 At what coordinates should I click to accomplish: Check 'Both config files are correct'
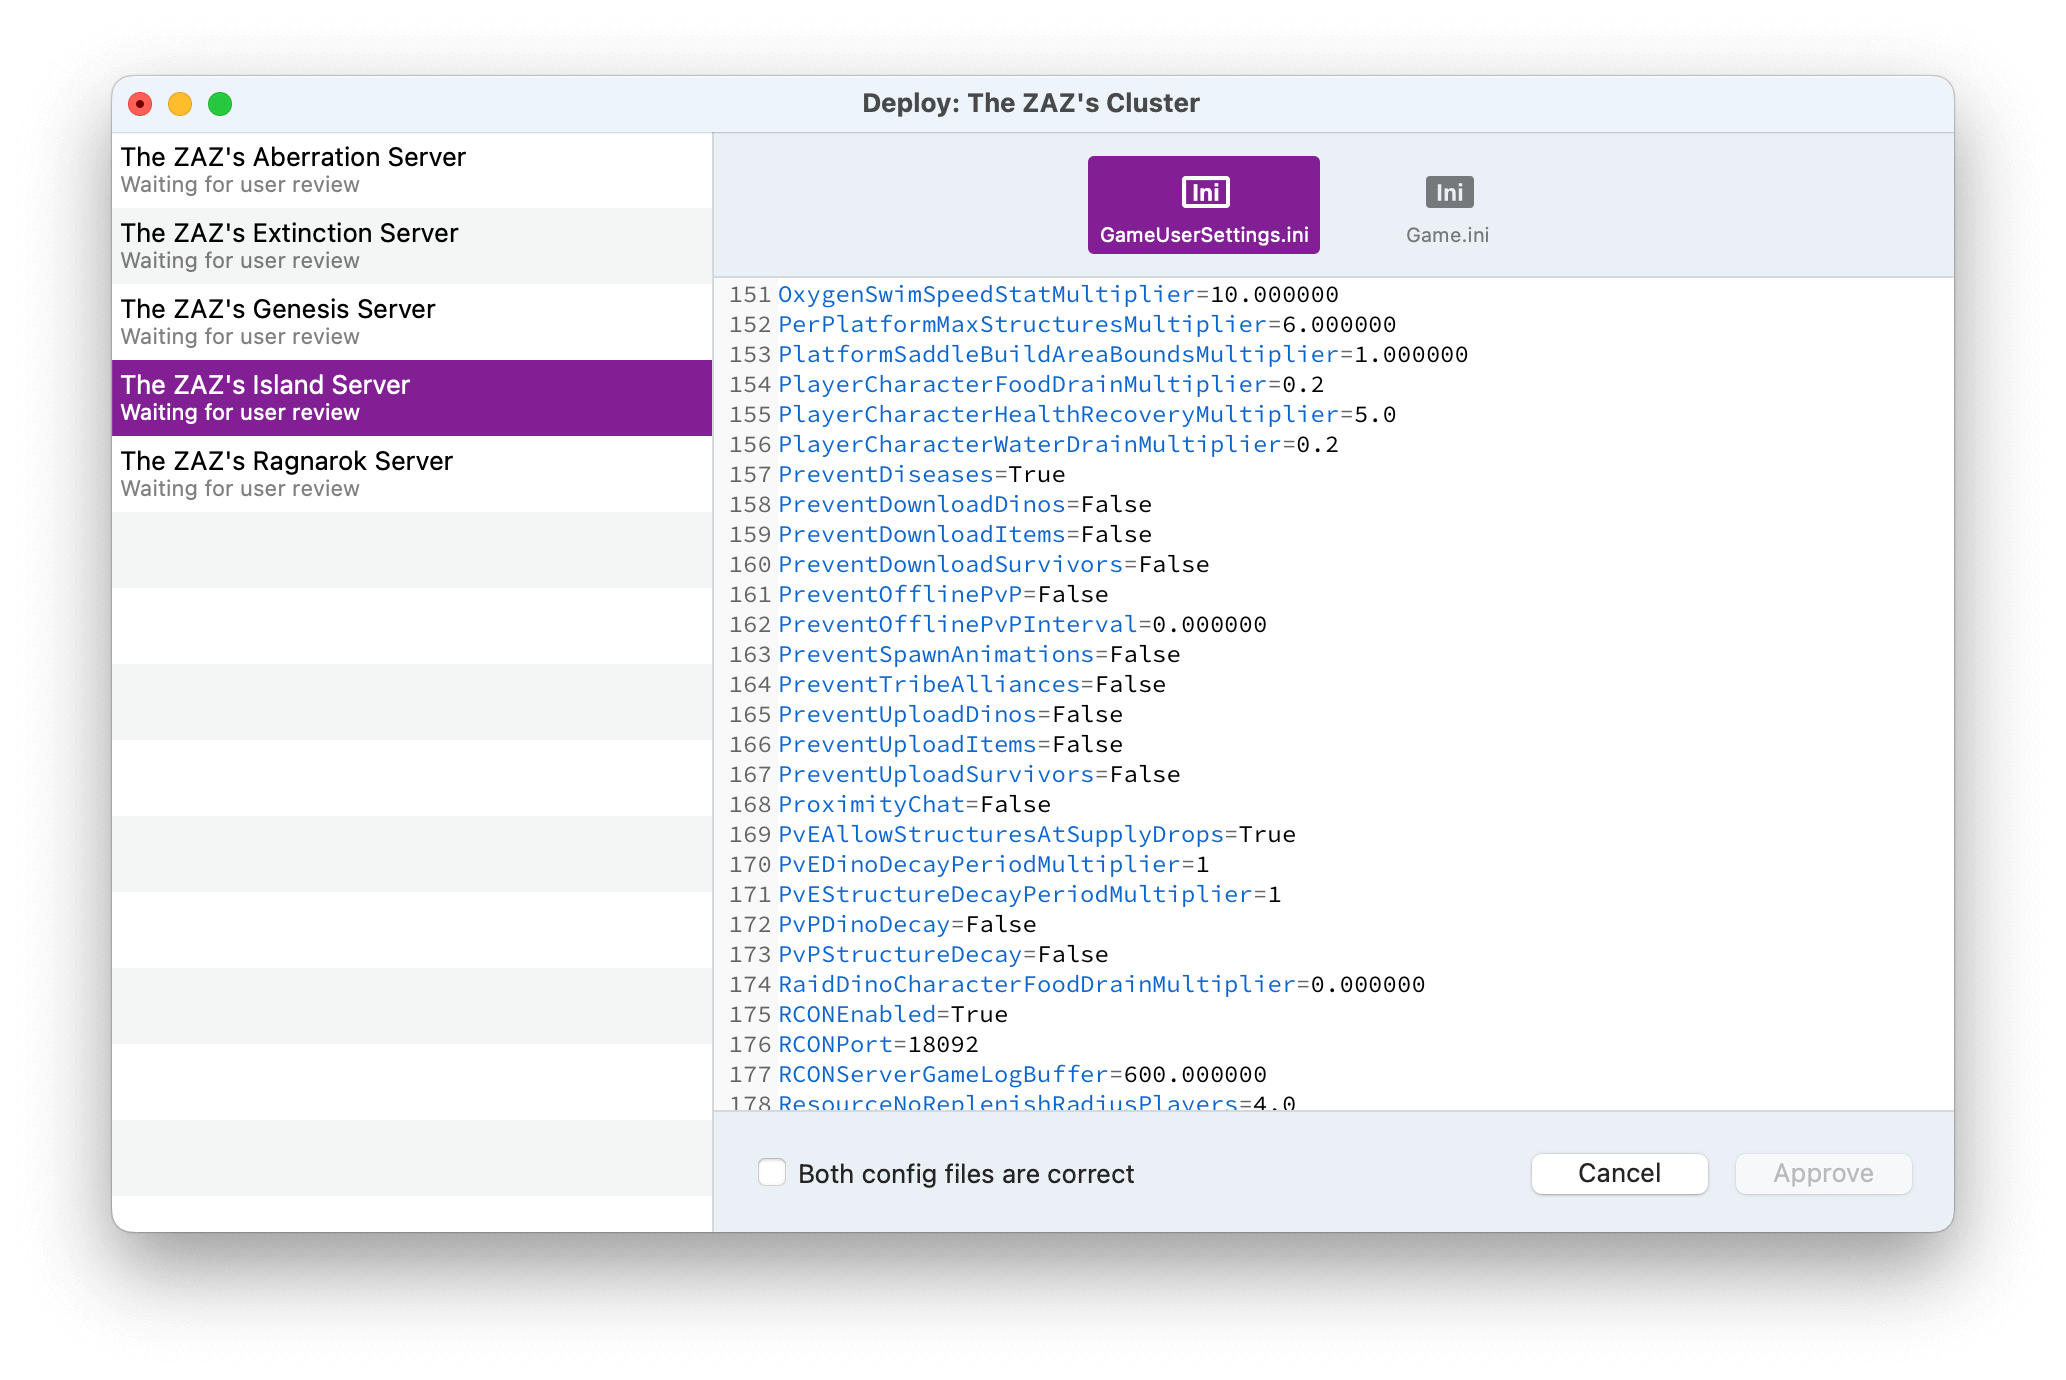tap(771, 1172)
